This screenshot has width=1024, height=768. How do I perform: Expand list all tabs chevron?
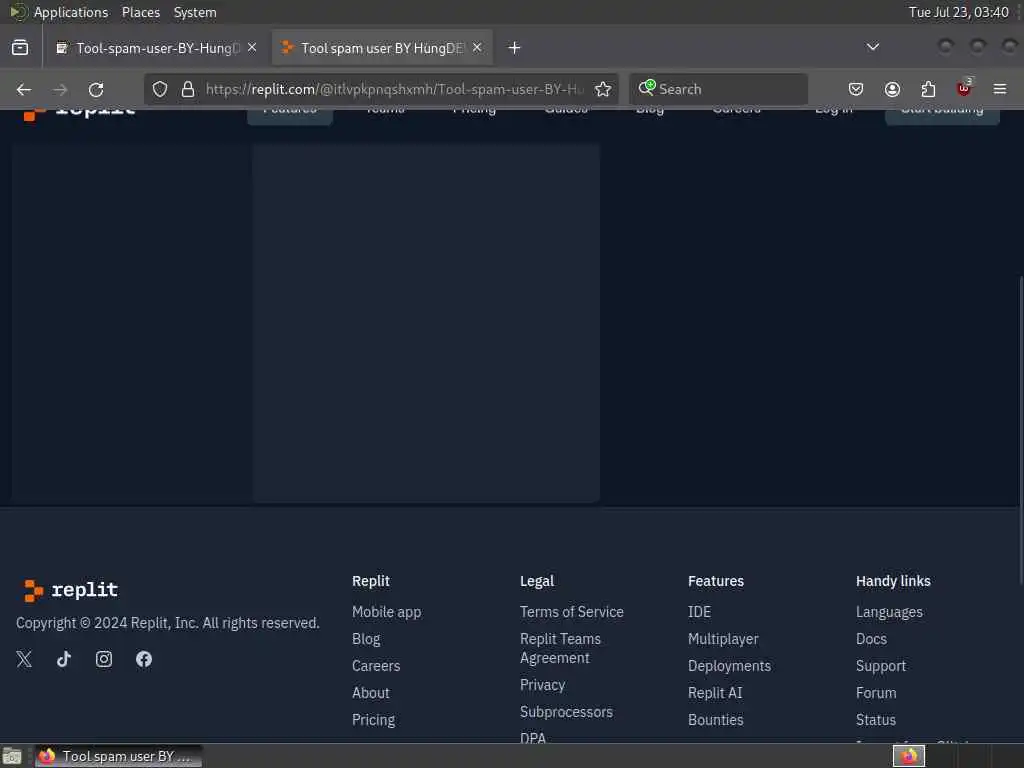pos(872,47)
